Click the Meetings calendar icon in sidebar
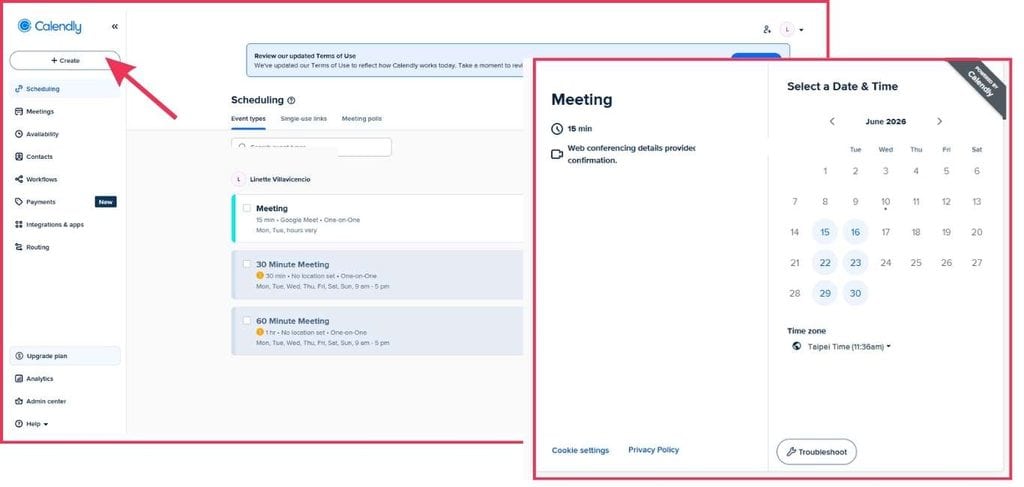Screen dimensions: 1024x487 tap(19, 112)
